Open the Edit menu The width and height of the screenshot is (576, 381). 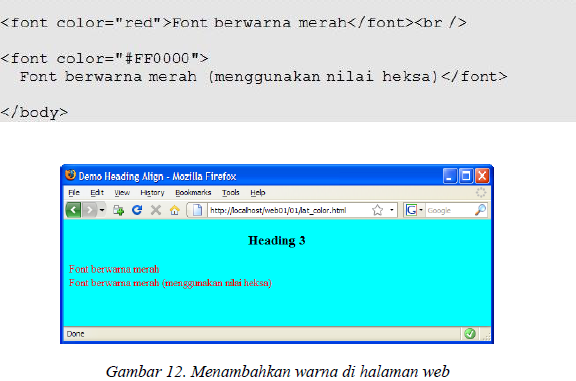pyautogui.click(x=97, y=193)
